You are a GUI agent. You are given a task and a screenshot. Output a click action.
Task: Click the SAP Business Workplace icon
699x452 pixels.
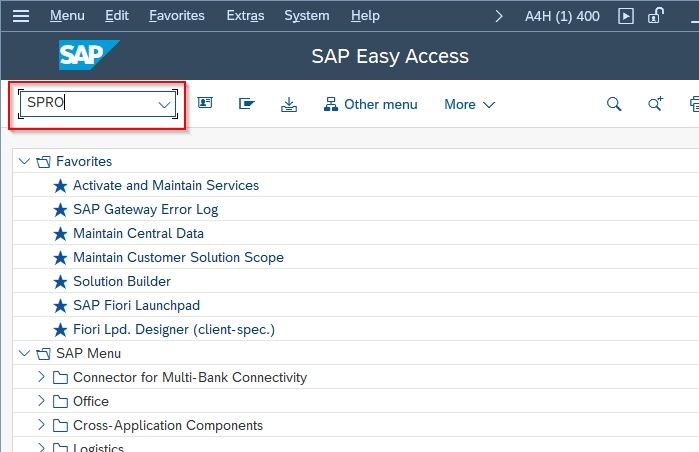click(x=205, y=103)
